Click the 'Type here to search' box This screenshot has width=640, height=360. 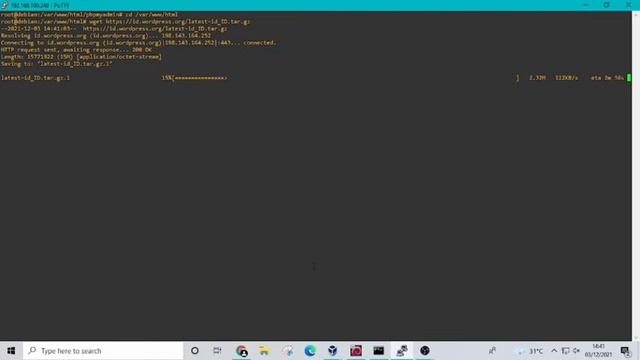[103, 351]
